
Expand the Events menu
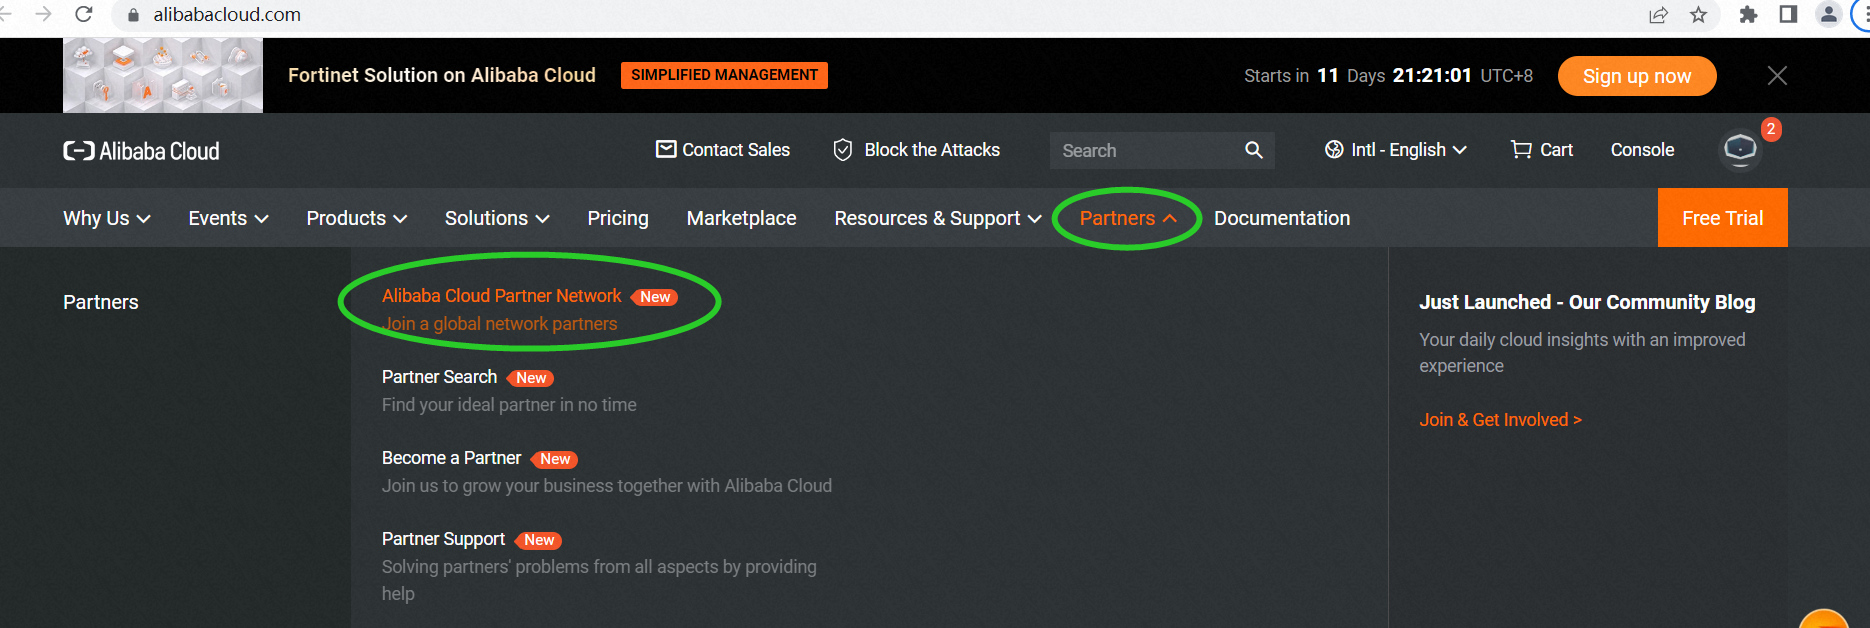pyautogui.click(x=228, y=218)
